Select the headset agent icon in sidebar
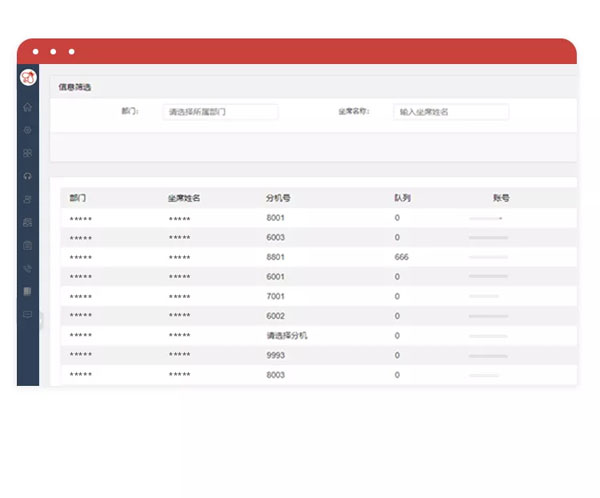600x498 pixels. tap(28, 176)
